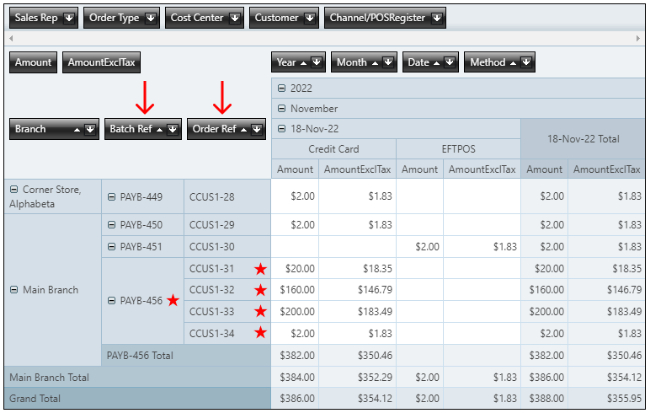Image resolution: width=650 pixels, height=413 pixels.
Task: Click the Branch field filter icon
Action: tap(90, 129)
